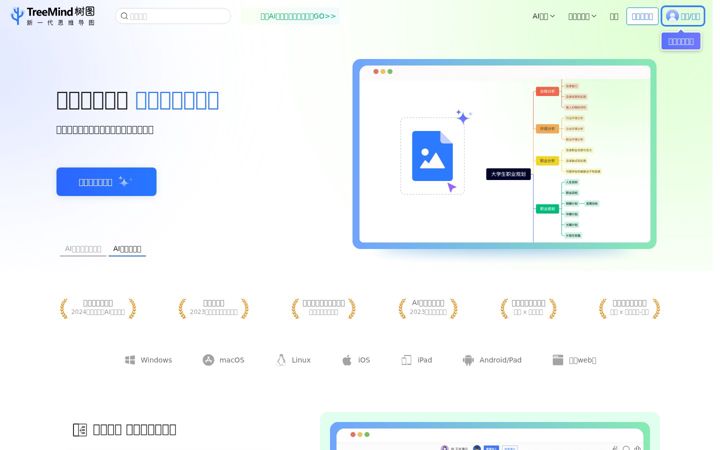720x450 pixels.
Task: Click the document icon beside the bottom section heading
Action: 80,430
